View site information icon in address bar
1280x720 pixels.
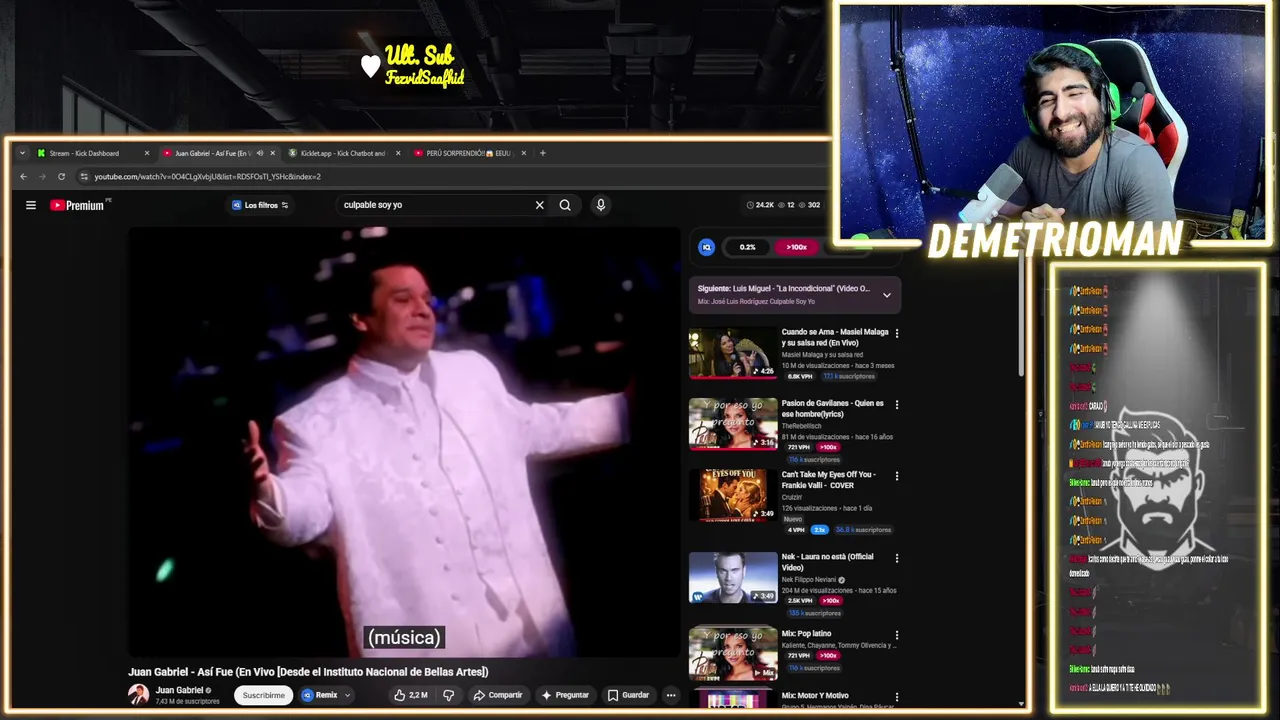[84, 177]
